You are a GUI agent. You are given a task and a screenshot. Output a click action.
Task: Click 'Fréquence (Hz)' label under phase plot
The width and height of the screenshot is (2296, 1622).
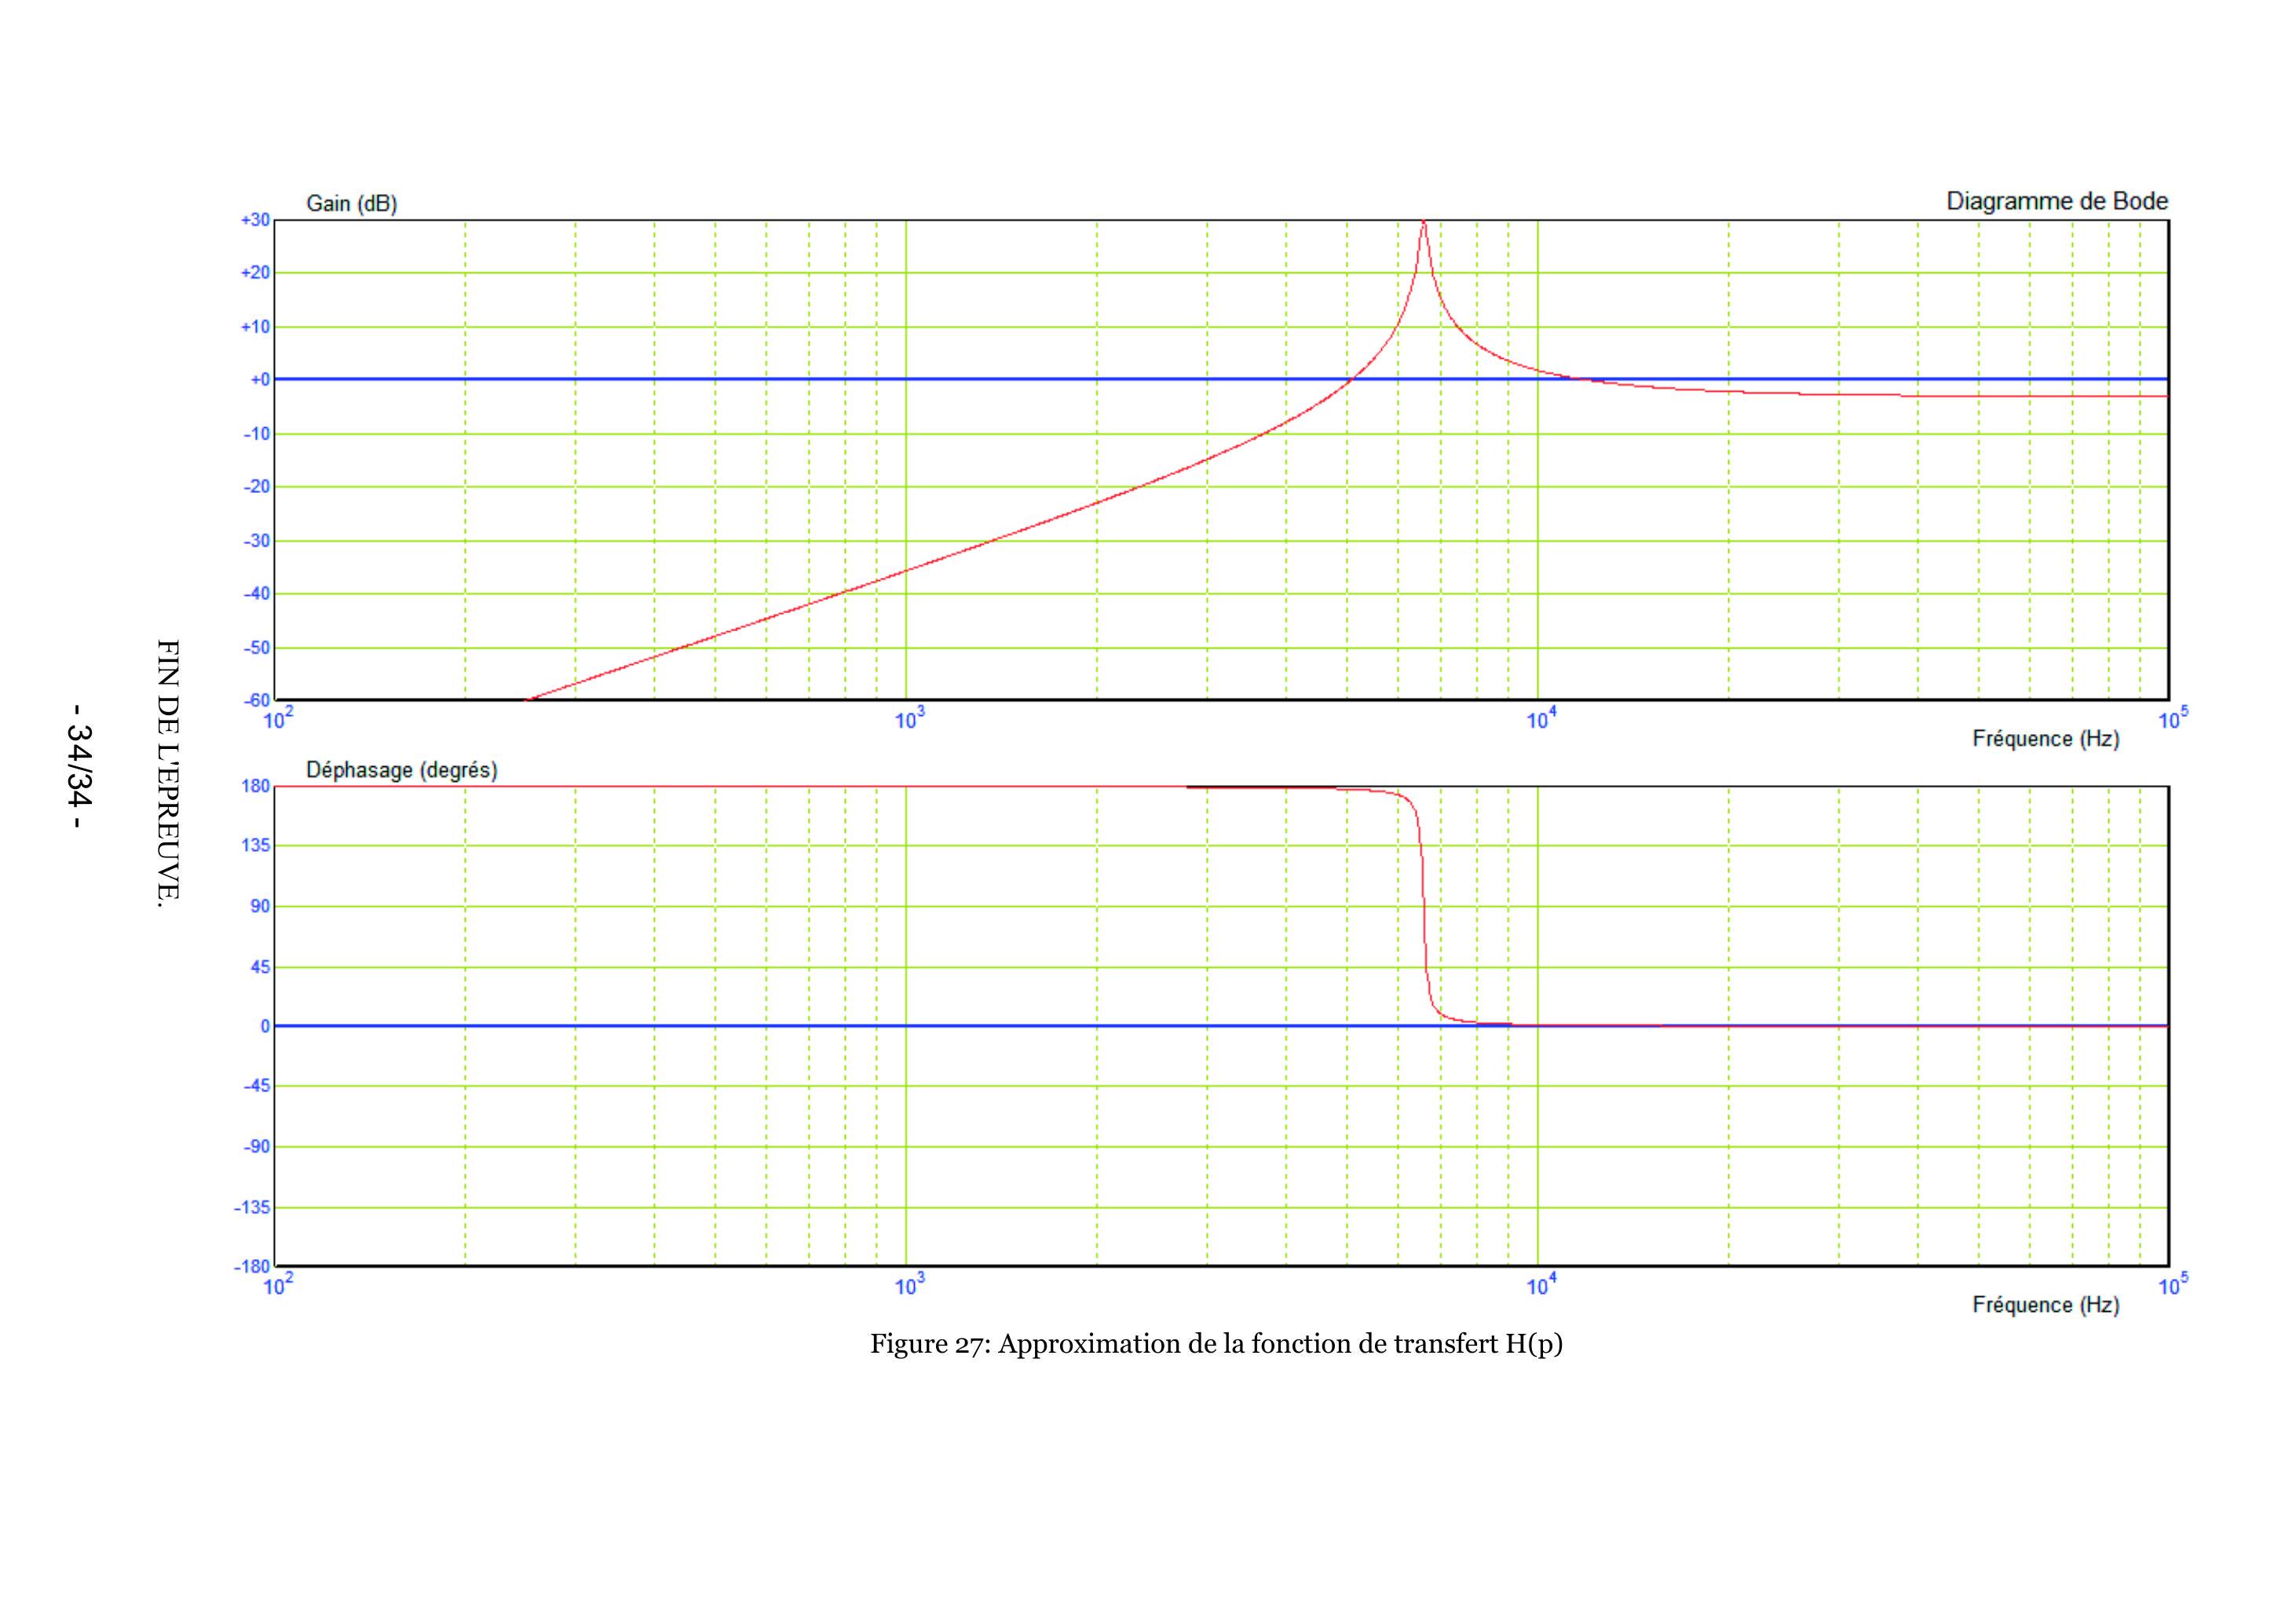tap(2045, 1305)
